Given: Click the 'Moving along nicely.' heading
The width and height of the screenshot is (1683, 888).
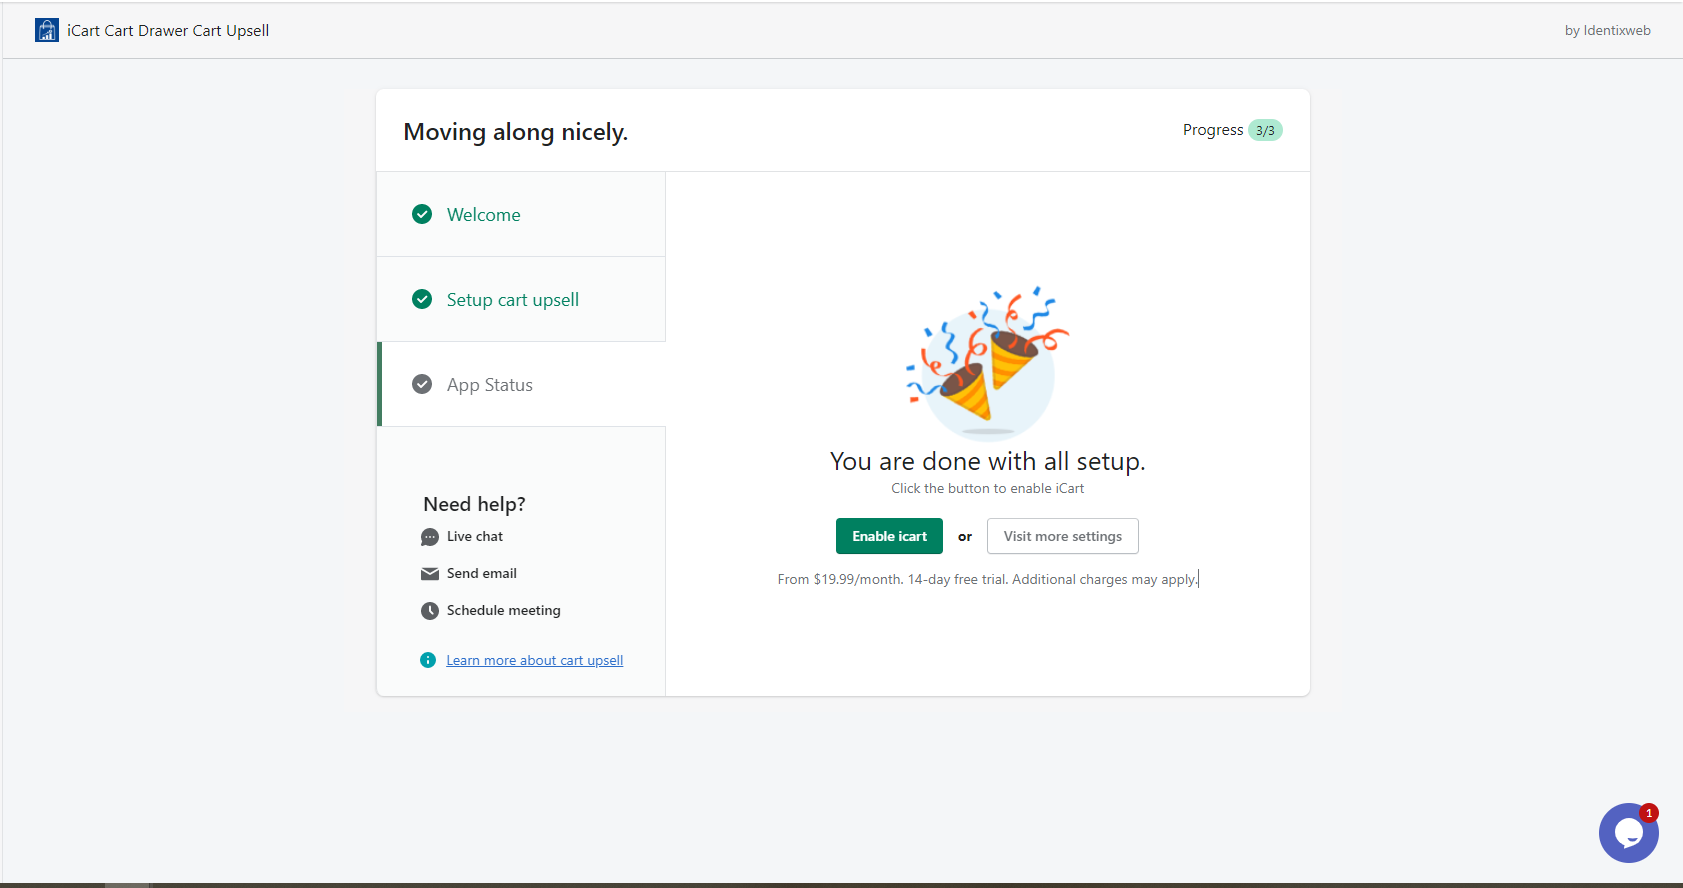Looking at the screenshot, I should coord(516,132).
